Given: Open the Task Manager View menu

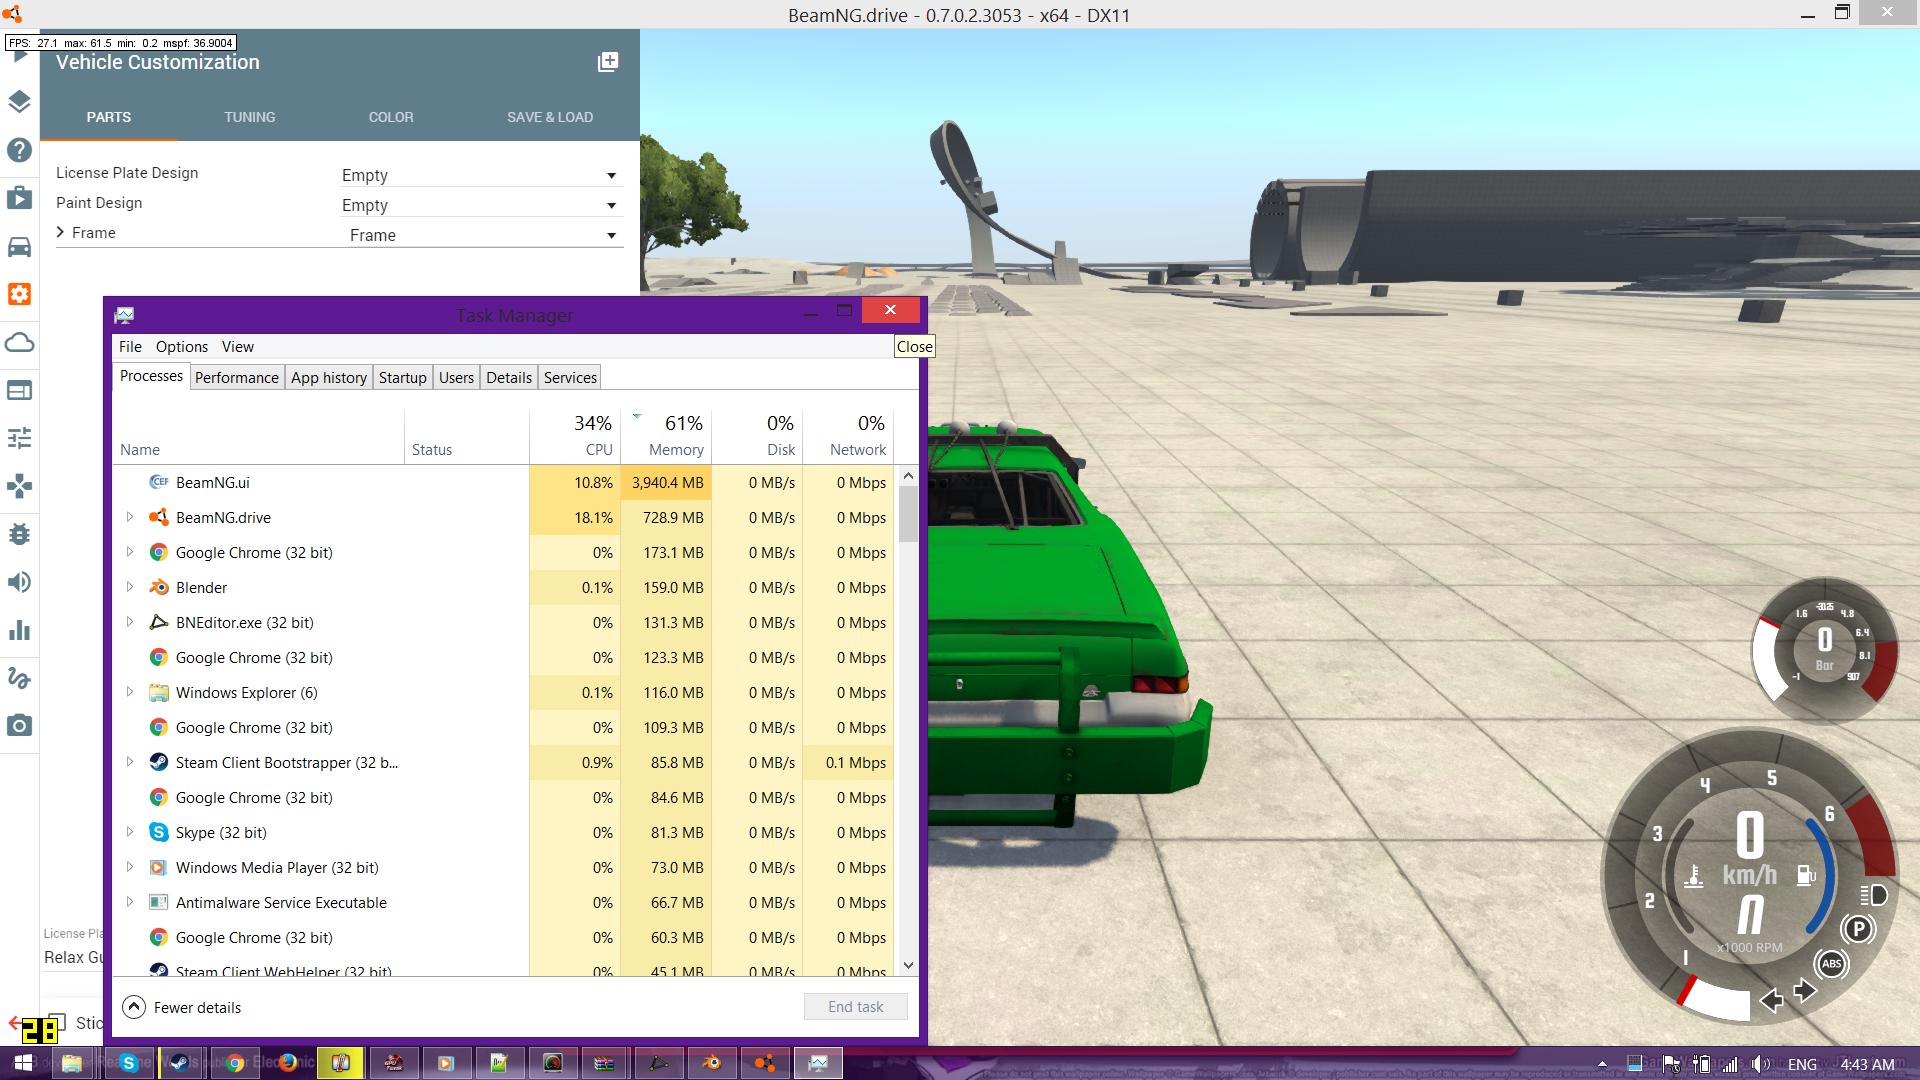Looking at the screenshot, I should pos(238,346).
